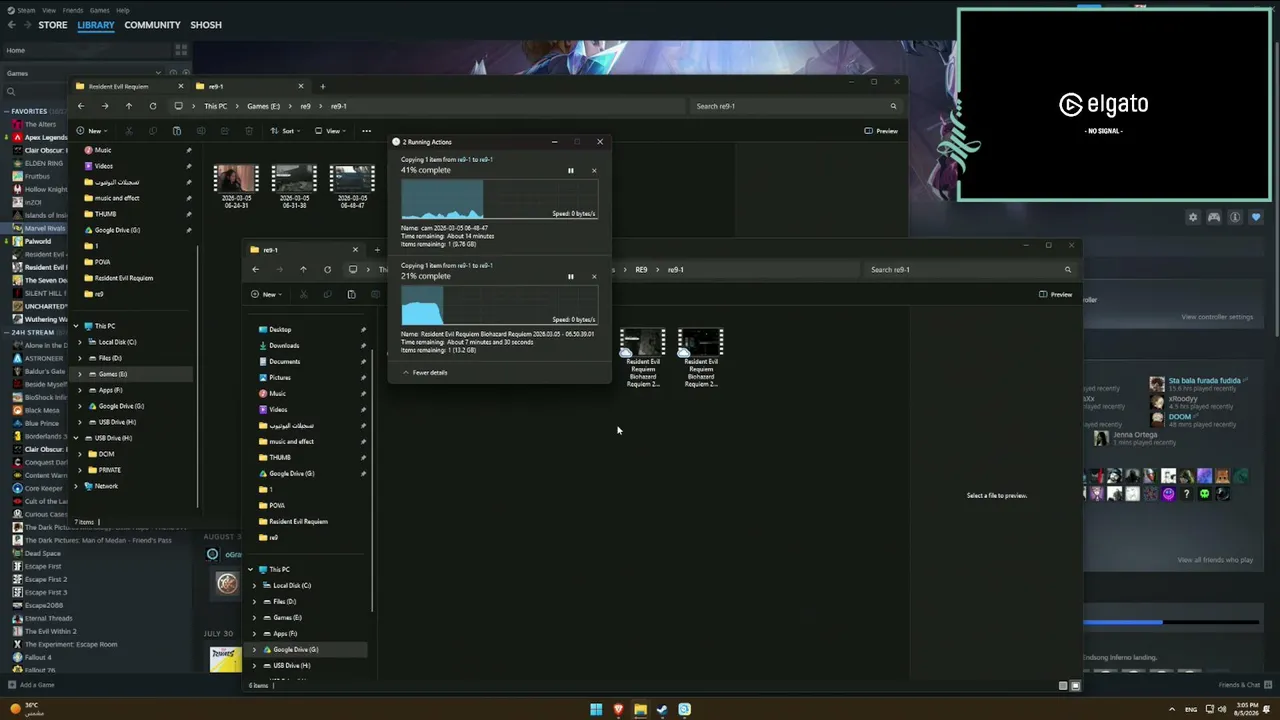Pause the 41% complete copy operation

click(571, 170)
